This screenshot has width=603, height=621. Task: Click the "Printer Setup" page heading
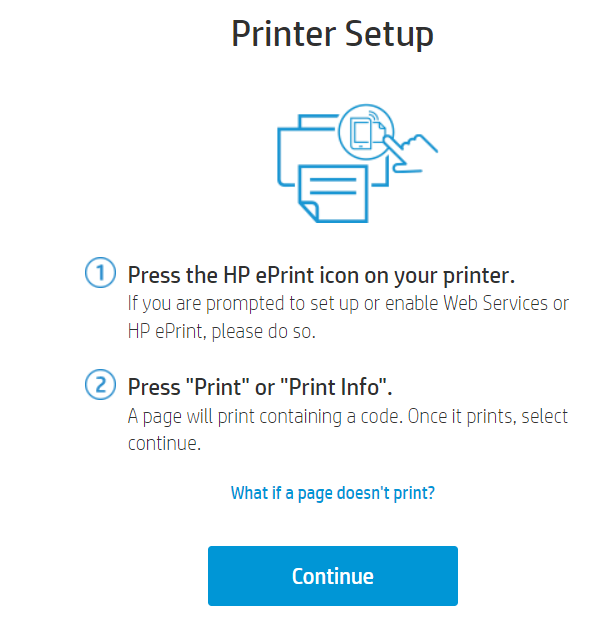tap(332, 34)
